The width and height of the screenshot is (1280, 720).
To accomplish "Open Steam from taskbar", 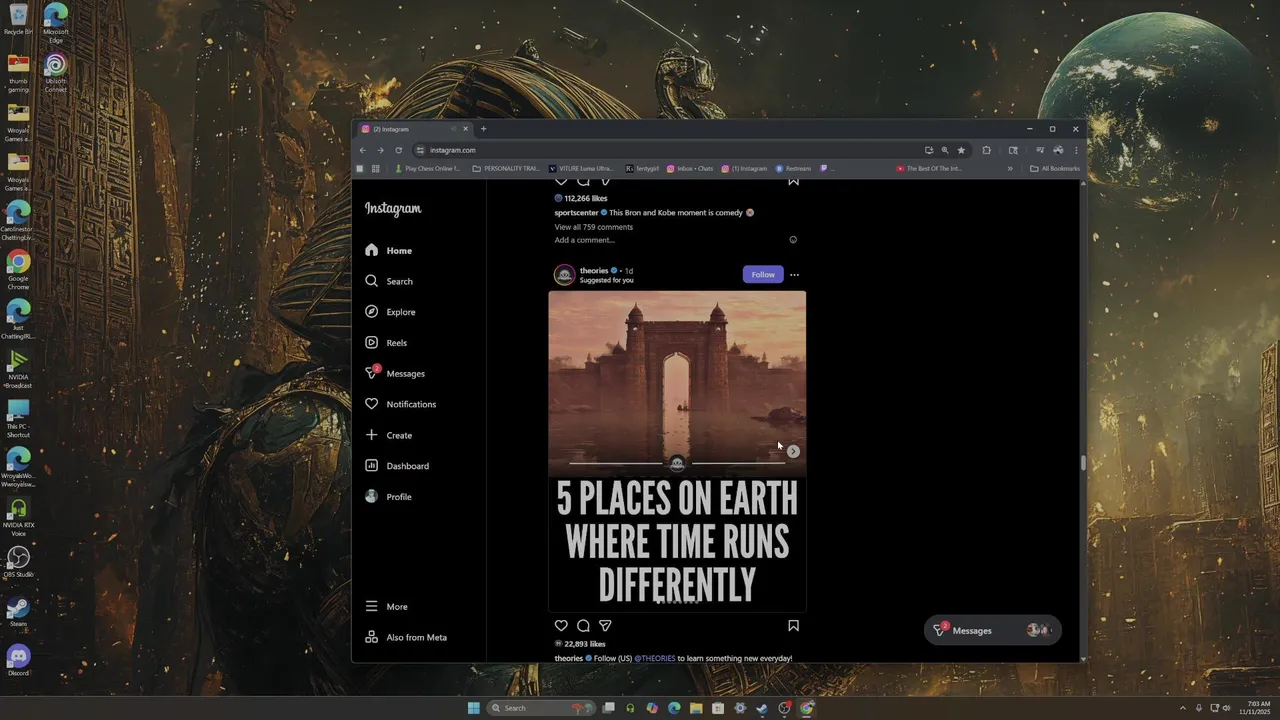I will (x=762, y=708).
